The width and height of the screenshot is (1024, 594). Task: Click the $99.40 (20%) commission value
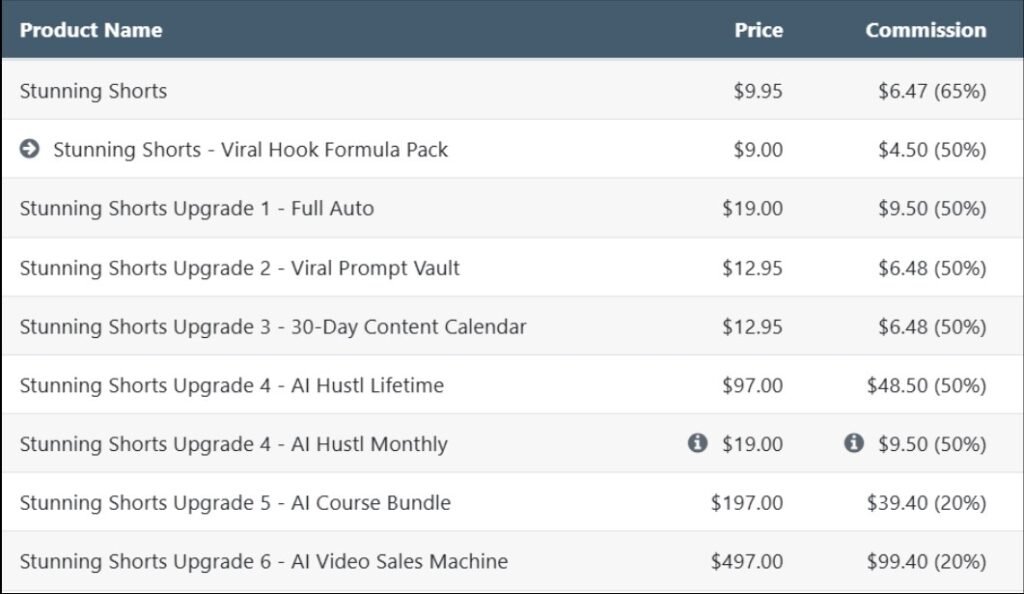click(x=927, y=562)
